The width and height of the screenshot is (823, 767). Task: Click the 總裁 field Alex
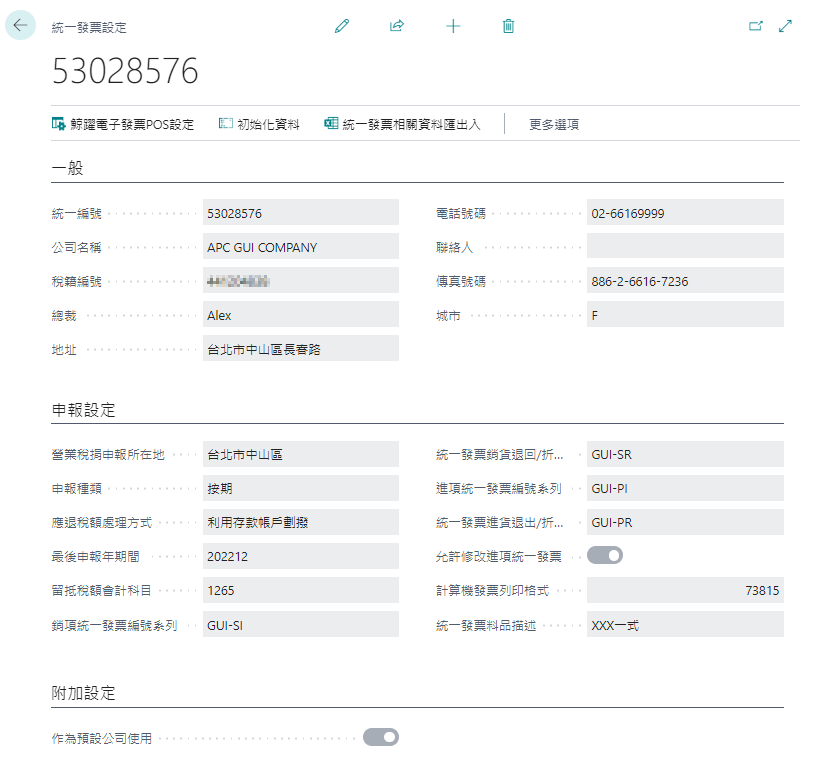point(301,315)
